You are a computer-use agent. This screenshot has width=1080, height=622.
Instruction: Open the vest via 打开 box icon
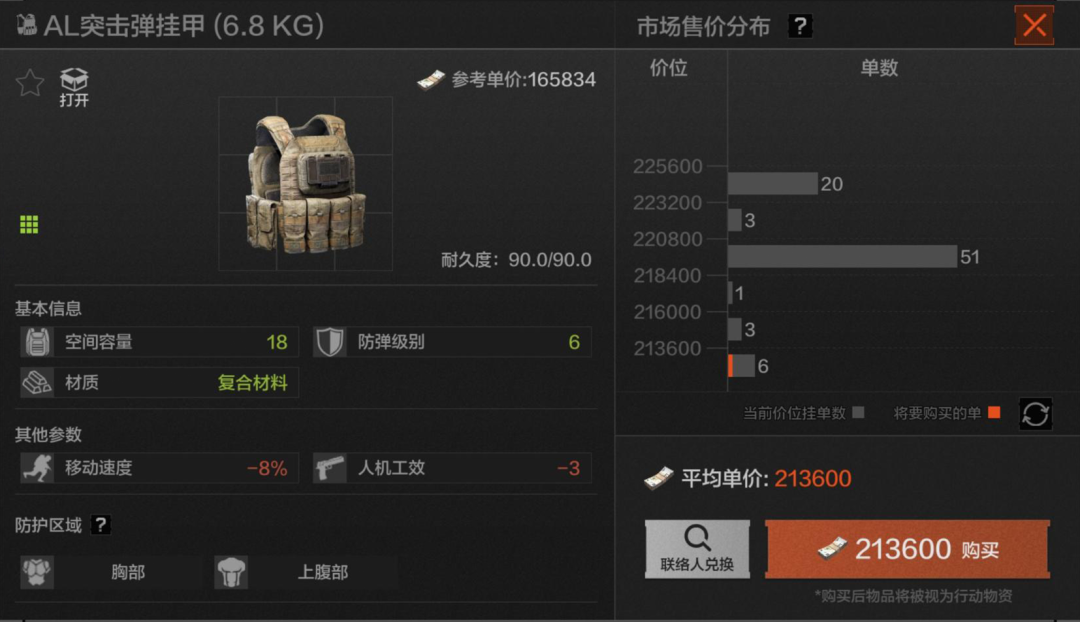click(x=74, y=87)
